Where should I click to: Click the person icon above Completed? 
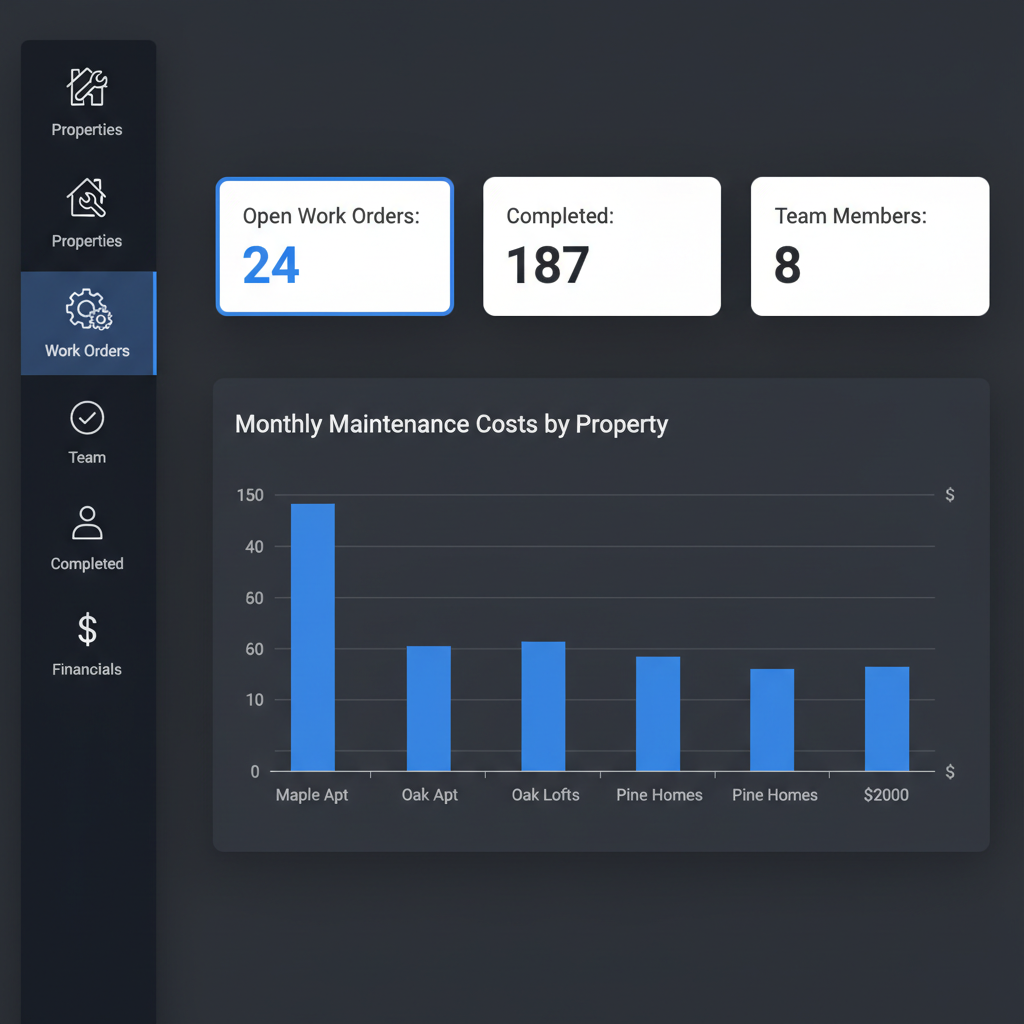pos(87,522)
